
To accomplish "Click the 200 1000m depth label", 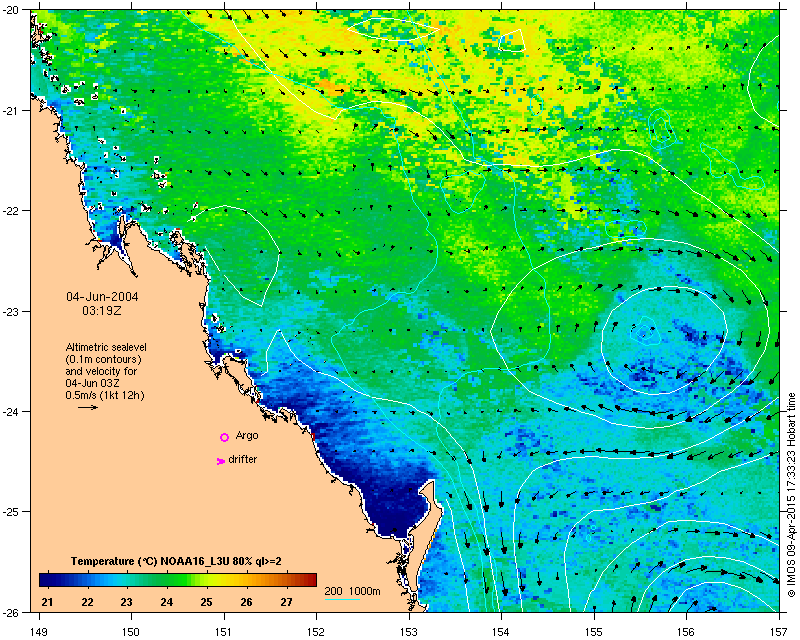I will pos(353,592).
